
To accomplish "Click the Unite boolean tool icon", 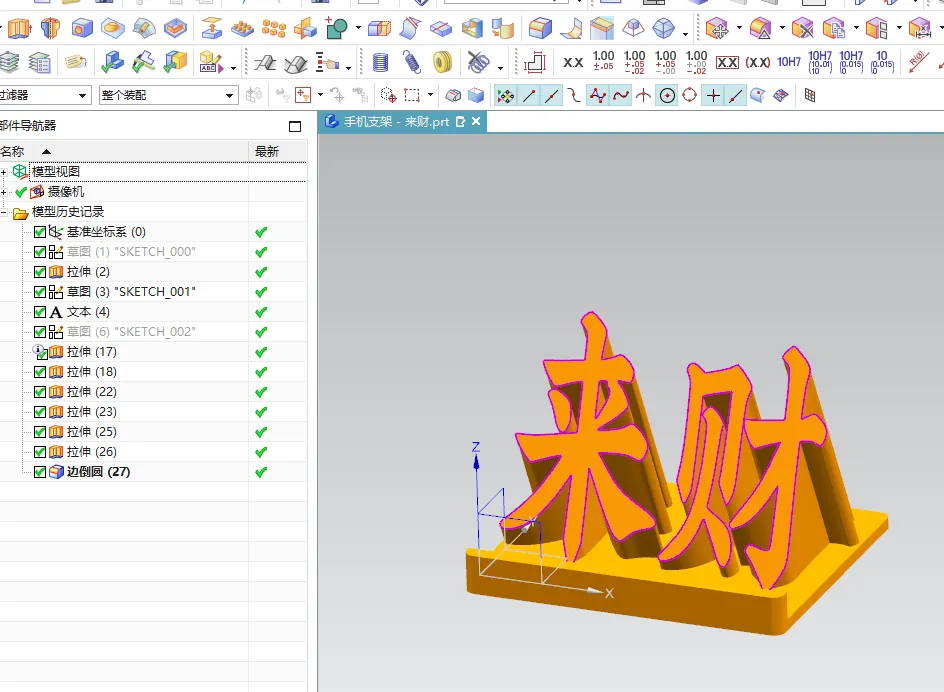I will [336, 28].
